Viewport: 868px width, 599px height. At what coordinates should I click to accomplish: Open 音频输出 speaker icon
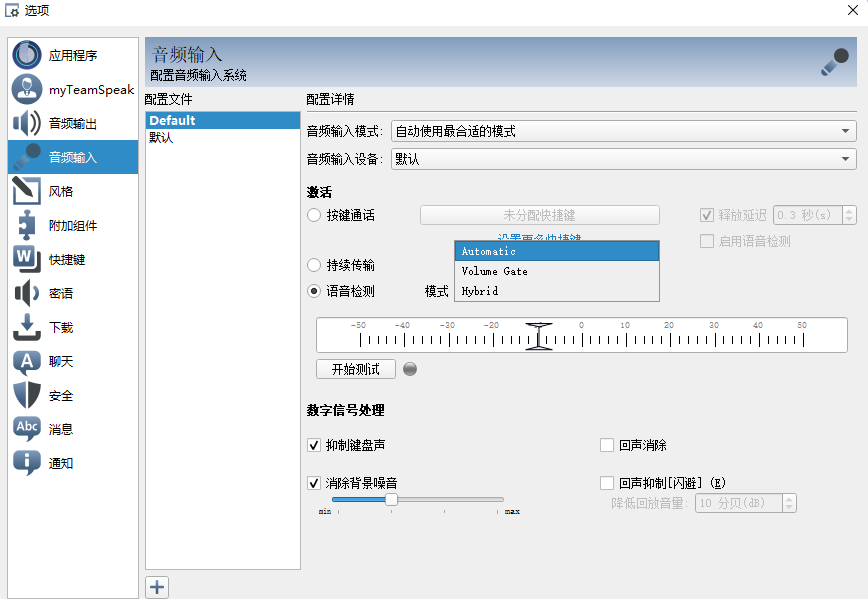coord(27,124)
